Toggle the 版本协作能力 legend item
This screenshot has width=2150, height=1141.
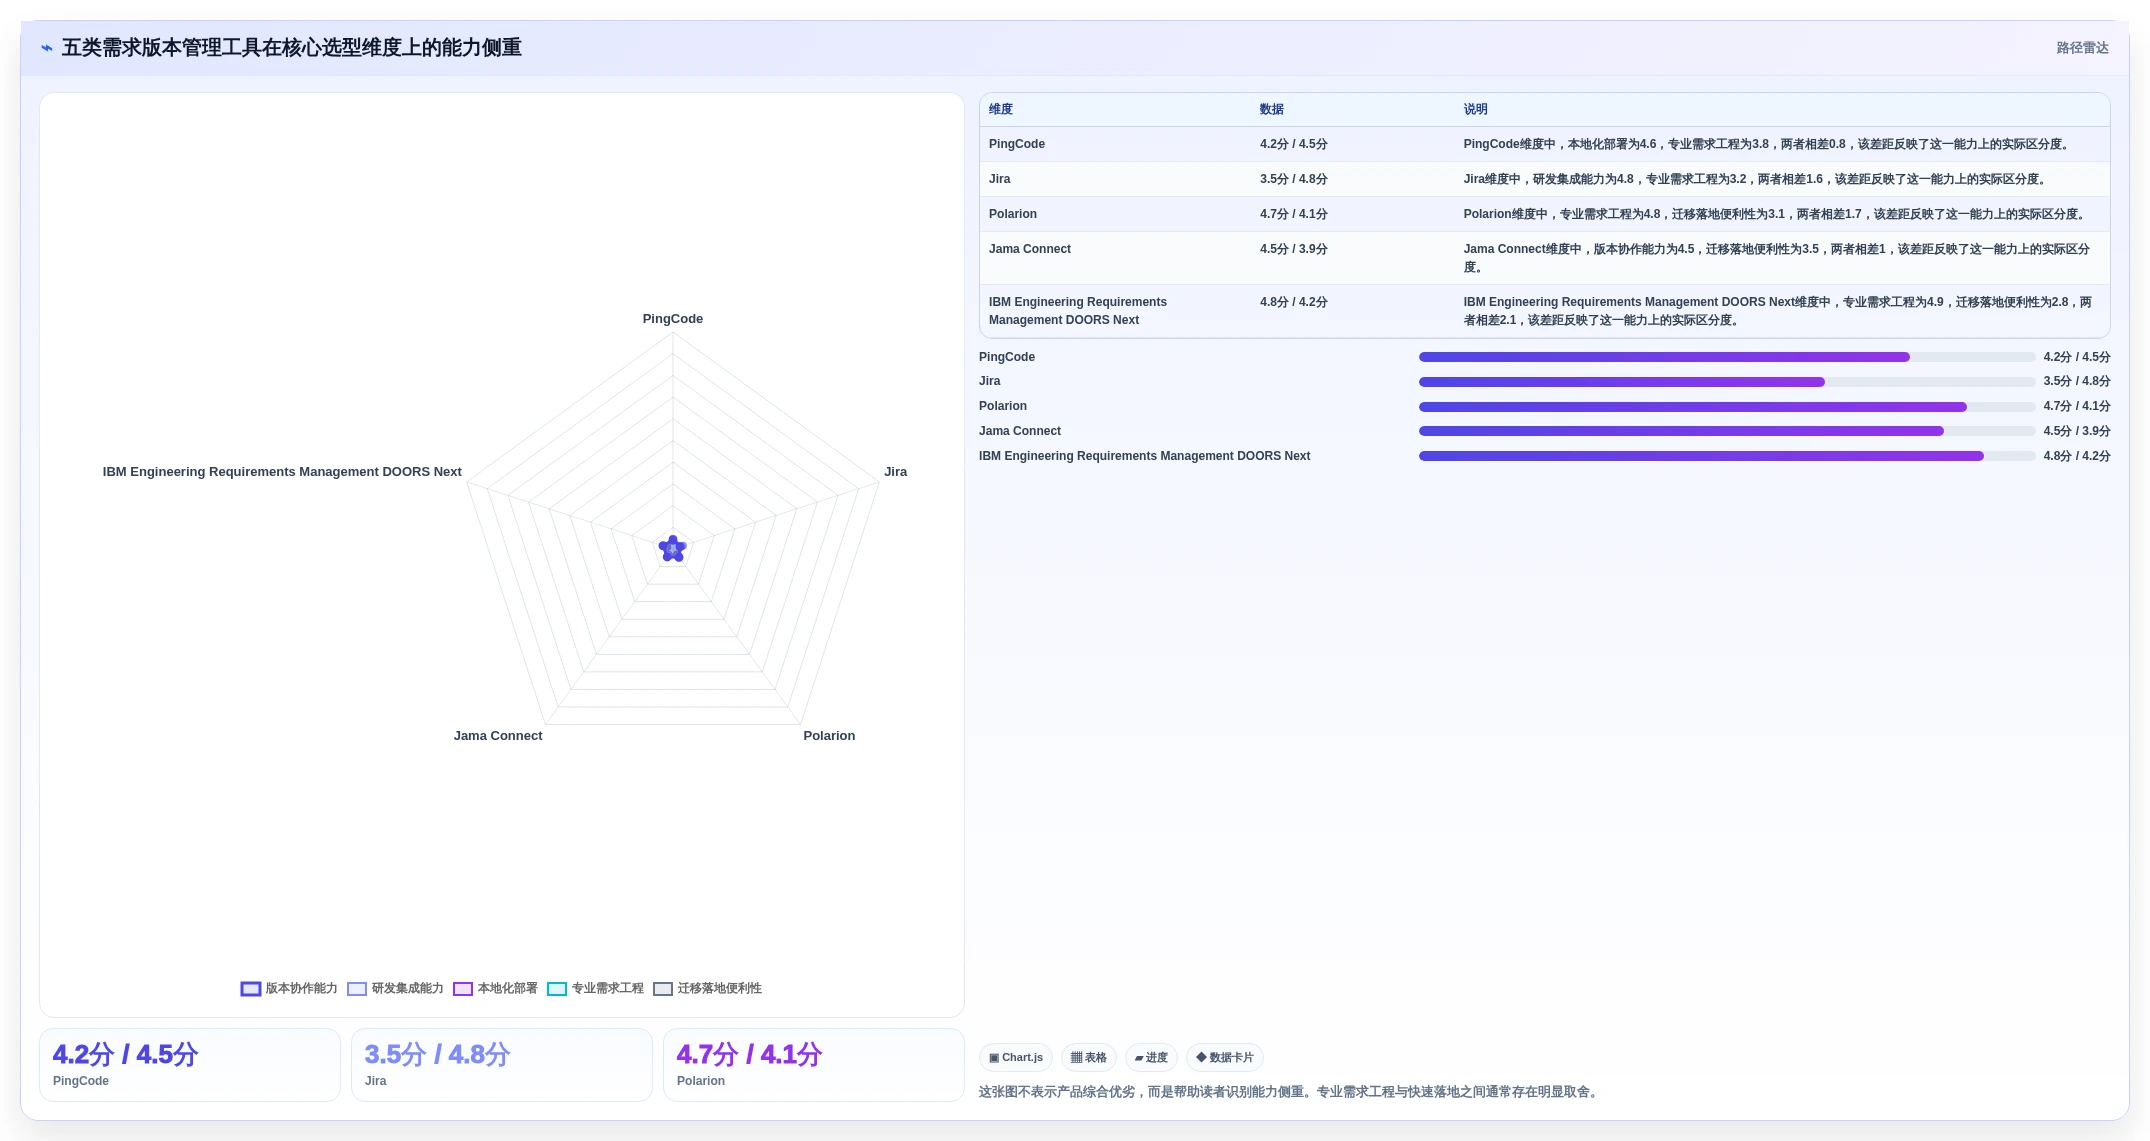pos(289,988)
